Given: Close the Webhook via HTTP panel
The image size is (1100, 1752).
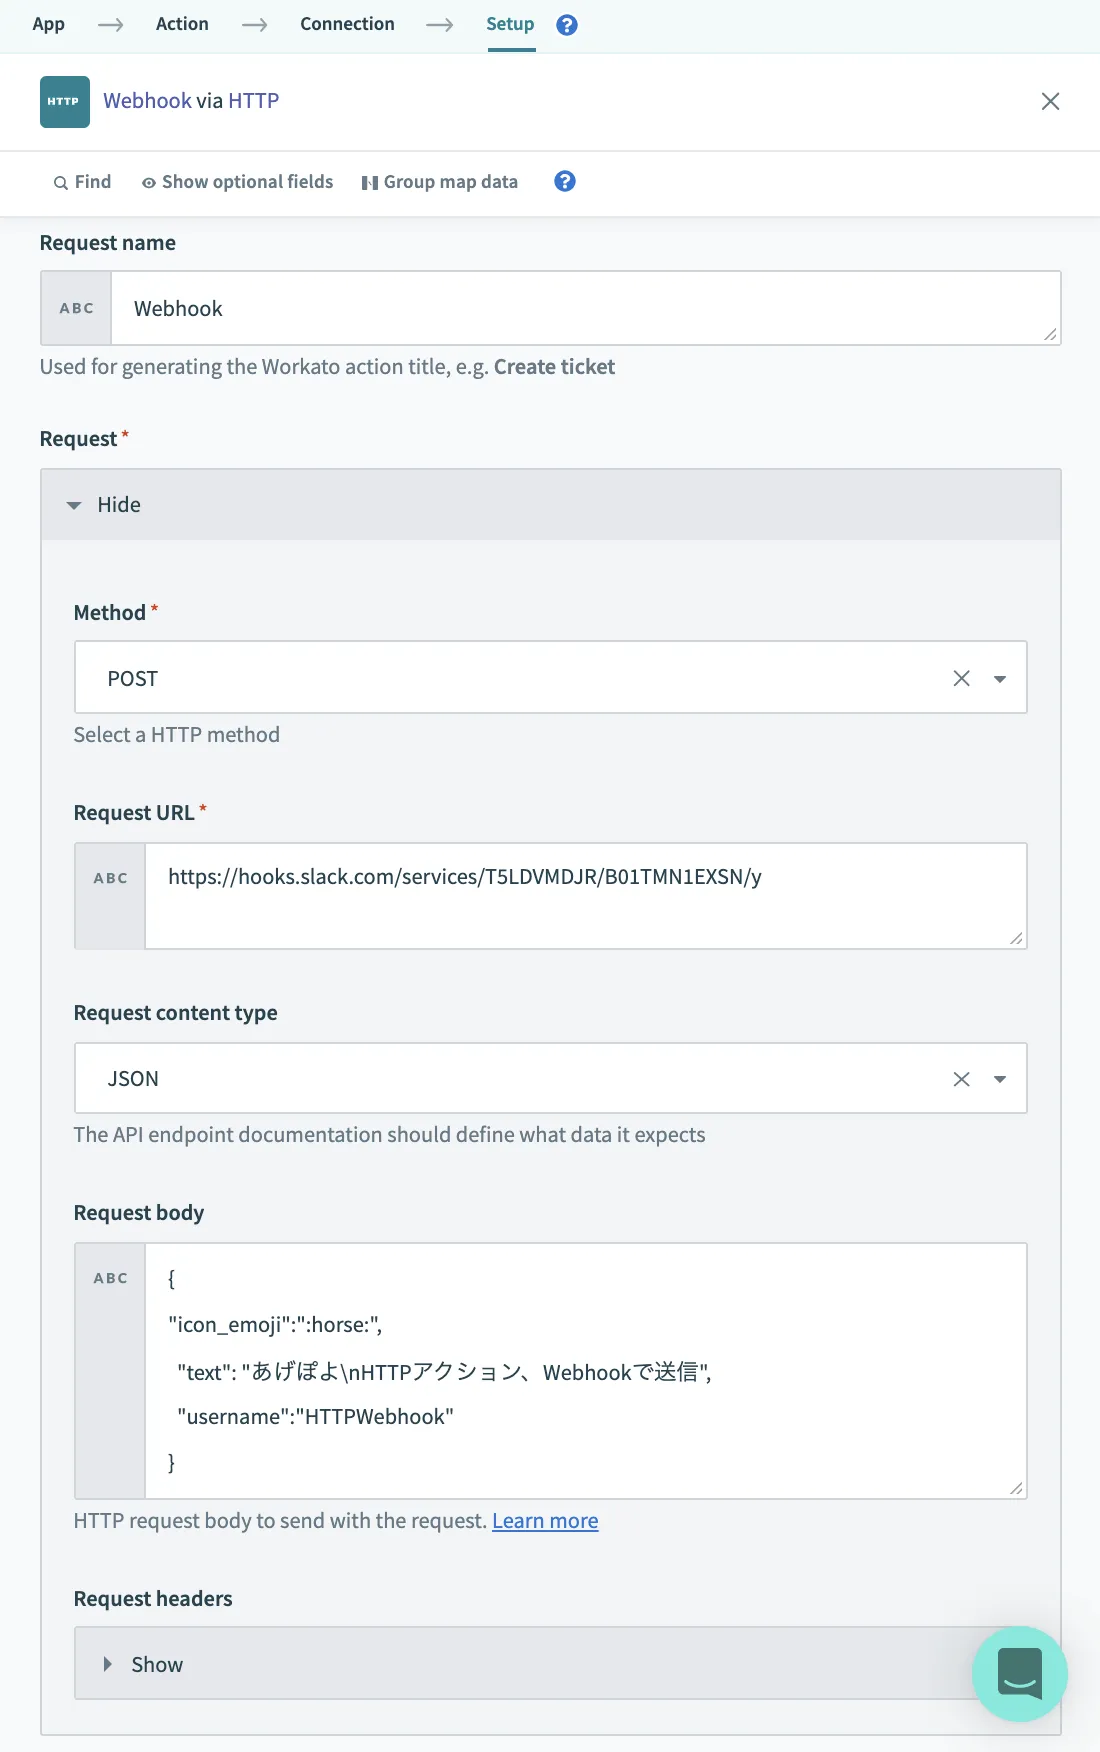Looking at the screenshot, I should coord(1050,101).
